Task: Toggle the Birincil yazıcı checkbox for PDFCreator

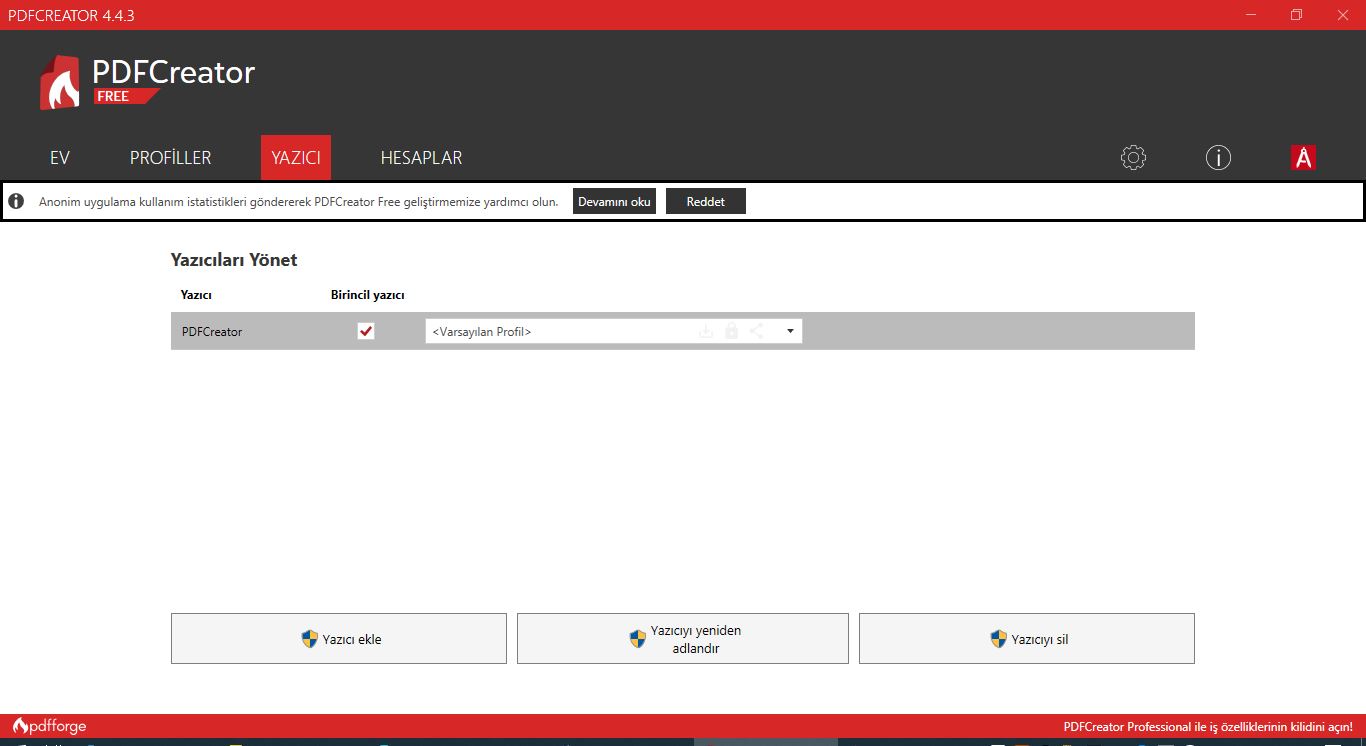Action: (366, 331)
